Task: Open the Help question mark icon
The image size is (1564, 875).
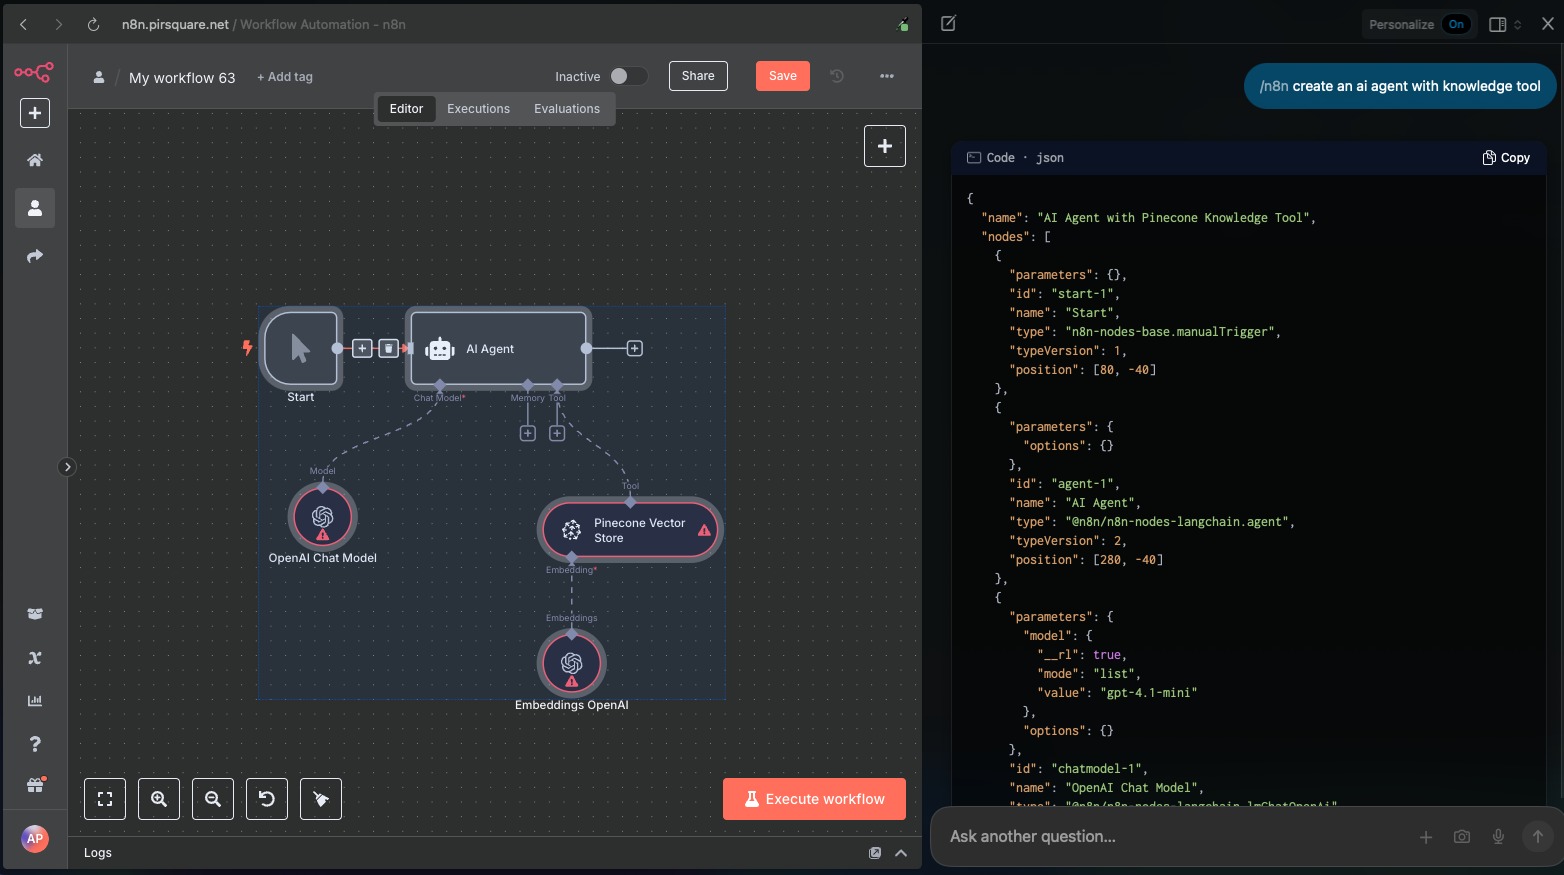Action: point(35,744)
